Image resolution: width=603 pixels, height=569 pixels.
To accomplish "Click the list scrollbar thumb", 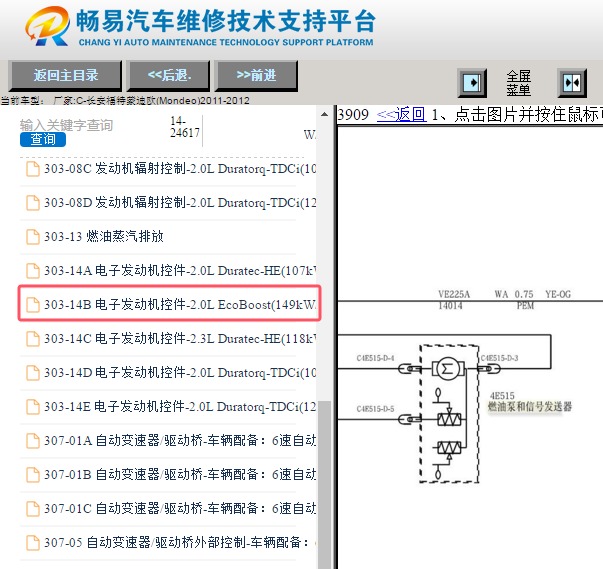I will [325, 484].
